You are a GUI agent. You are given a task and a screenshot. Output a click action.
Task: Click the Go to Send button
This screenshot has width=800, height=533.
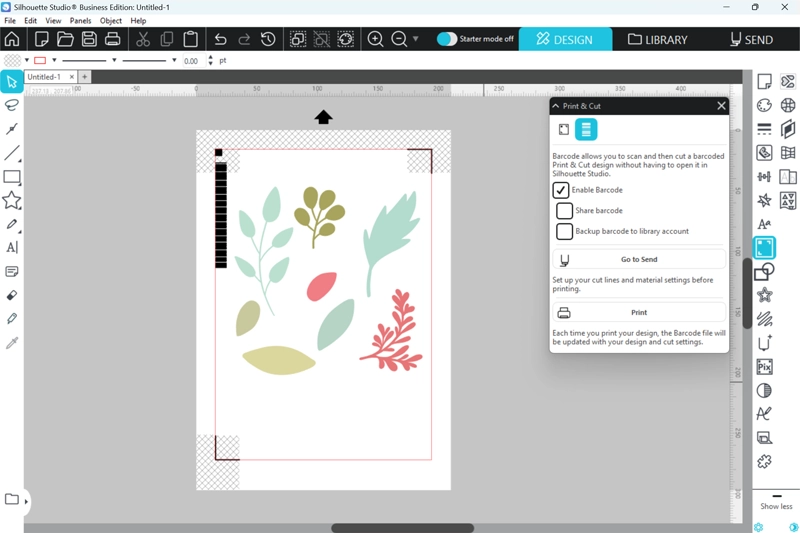639,260
